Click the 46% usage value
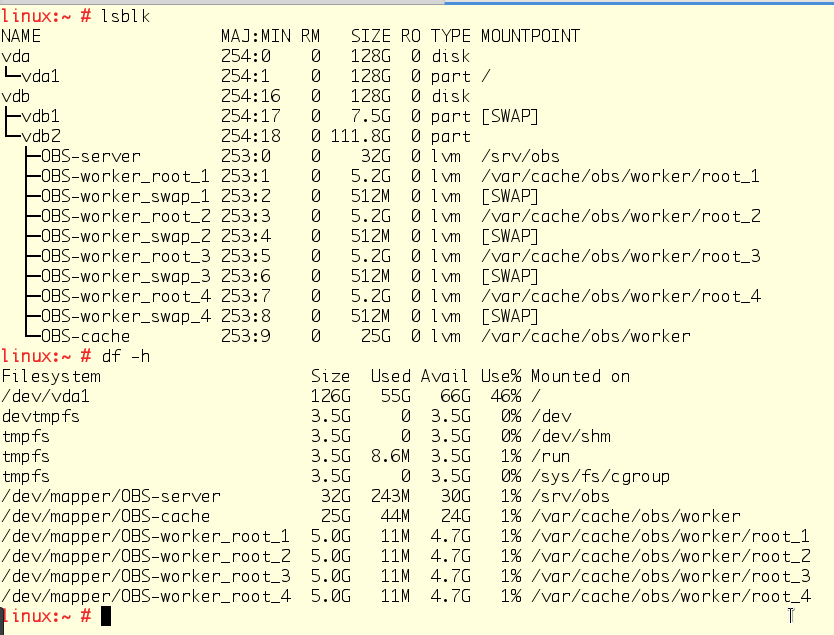 point(506,396)
